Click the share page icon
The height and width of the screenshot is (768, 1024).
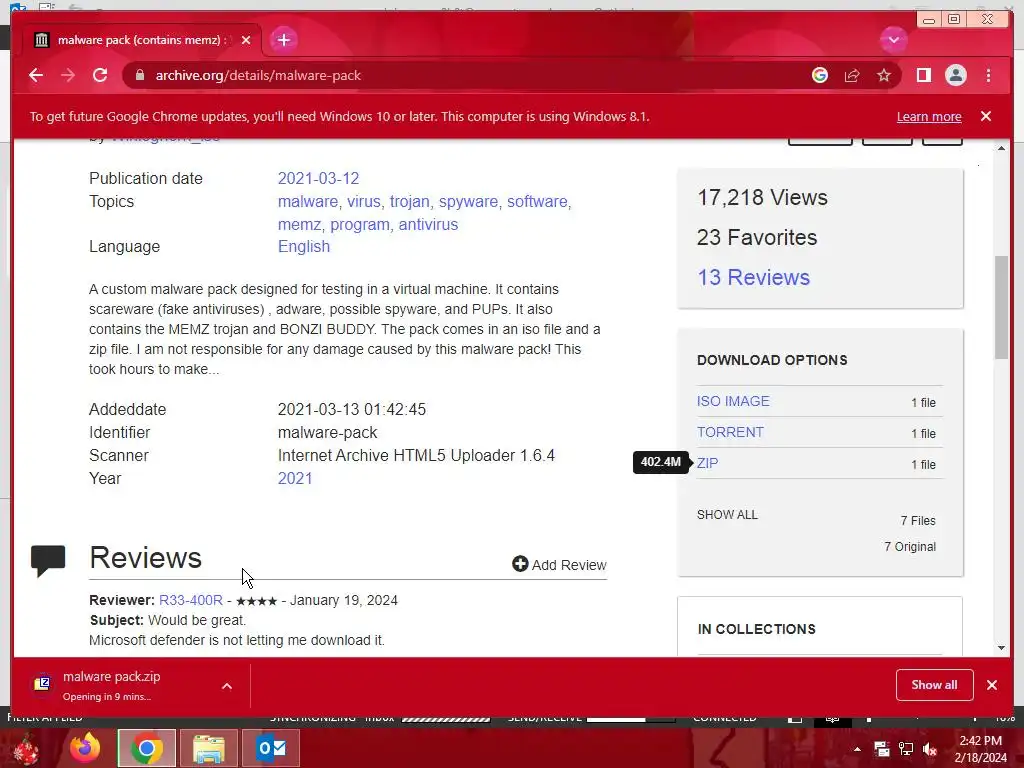click(852, 75)
